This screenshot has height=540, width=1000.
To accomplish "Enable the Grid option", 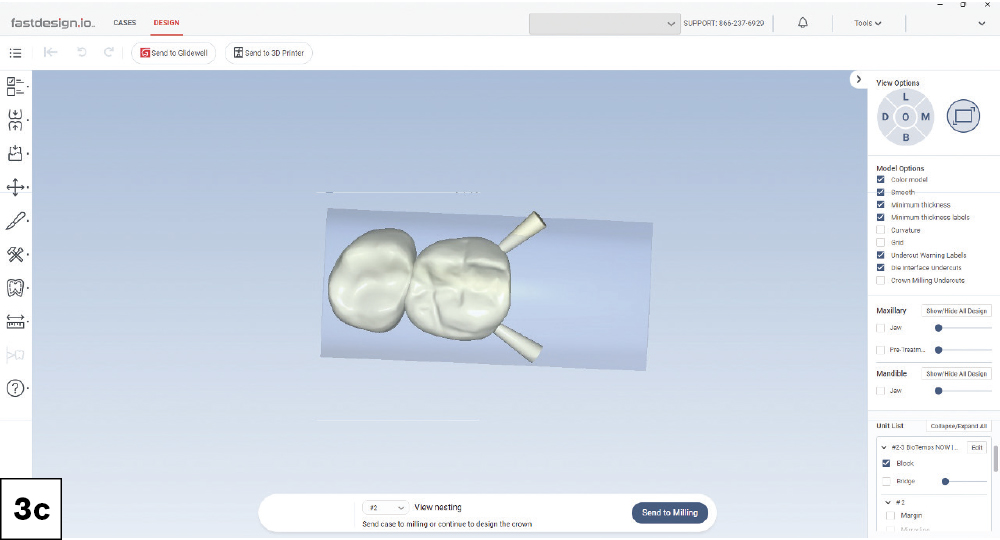I will pyautogui.click(x=881, y=242).
